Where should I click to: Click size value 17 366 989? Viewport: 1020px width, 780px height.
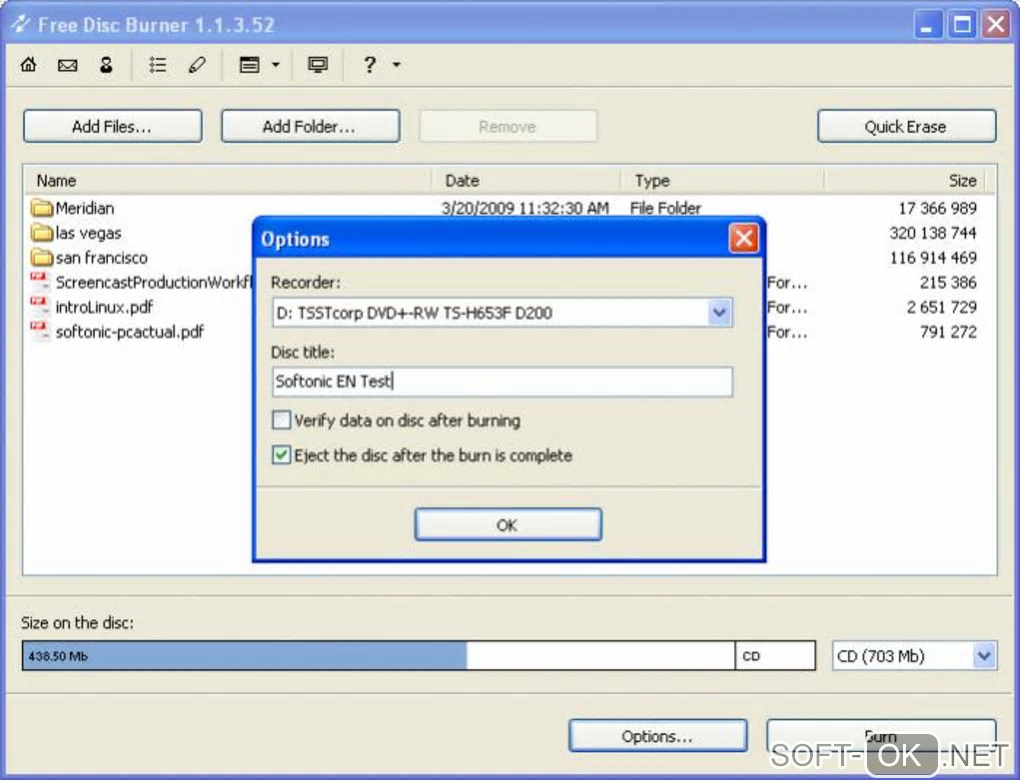pyautogui.click(x=937, y=208)
